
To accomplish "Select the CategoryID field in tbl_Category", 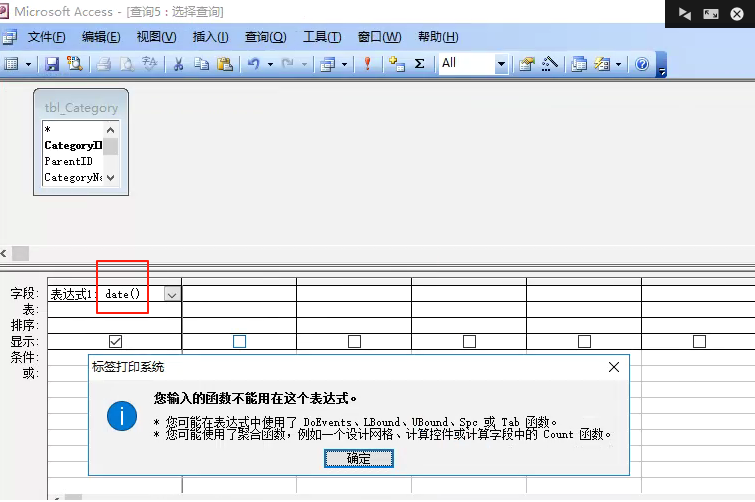I will 73,145.
